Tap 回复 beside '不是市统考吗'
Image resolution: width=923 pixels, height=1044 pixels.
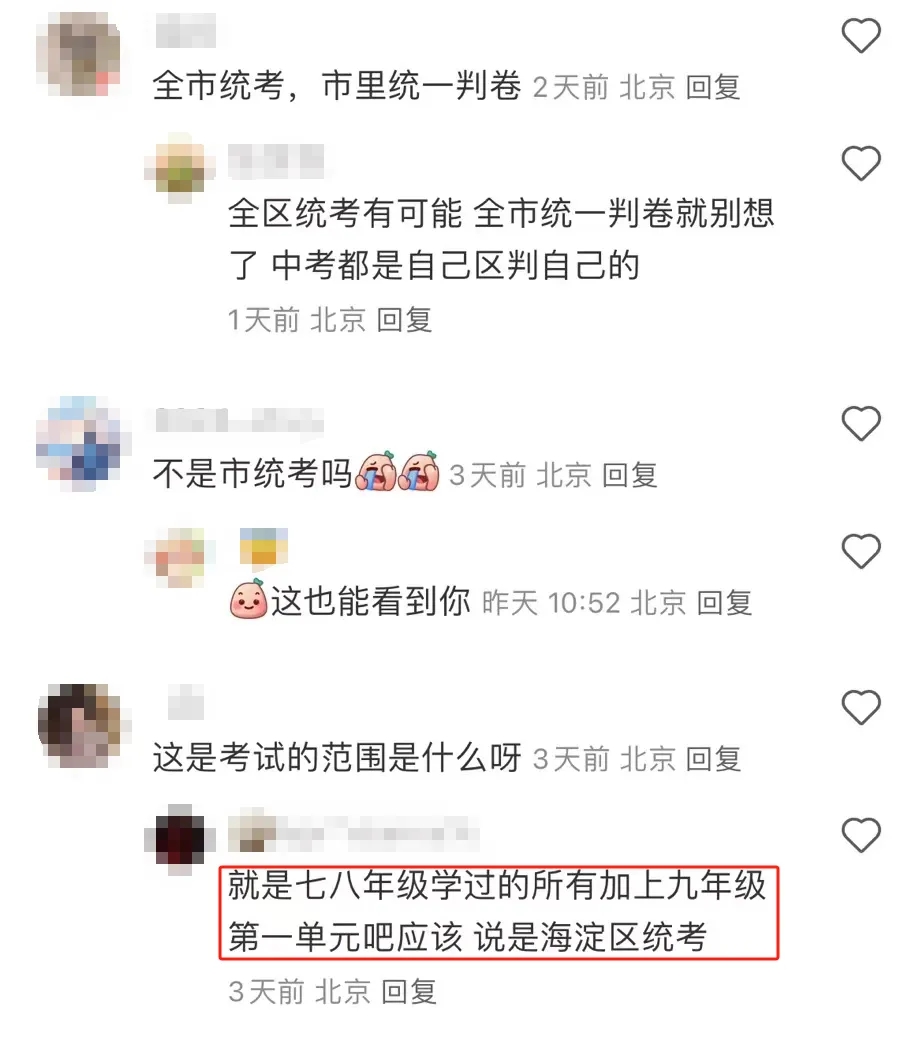pos(629,475)
